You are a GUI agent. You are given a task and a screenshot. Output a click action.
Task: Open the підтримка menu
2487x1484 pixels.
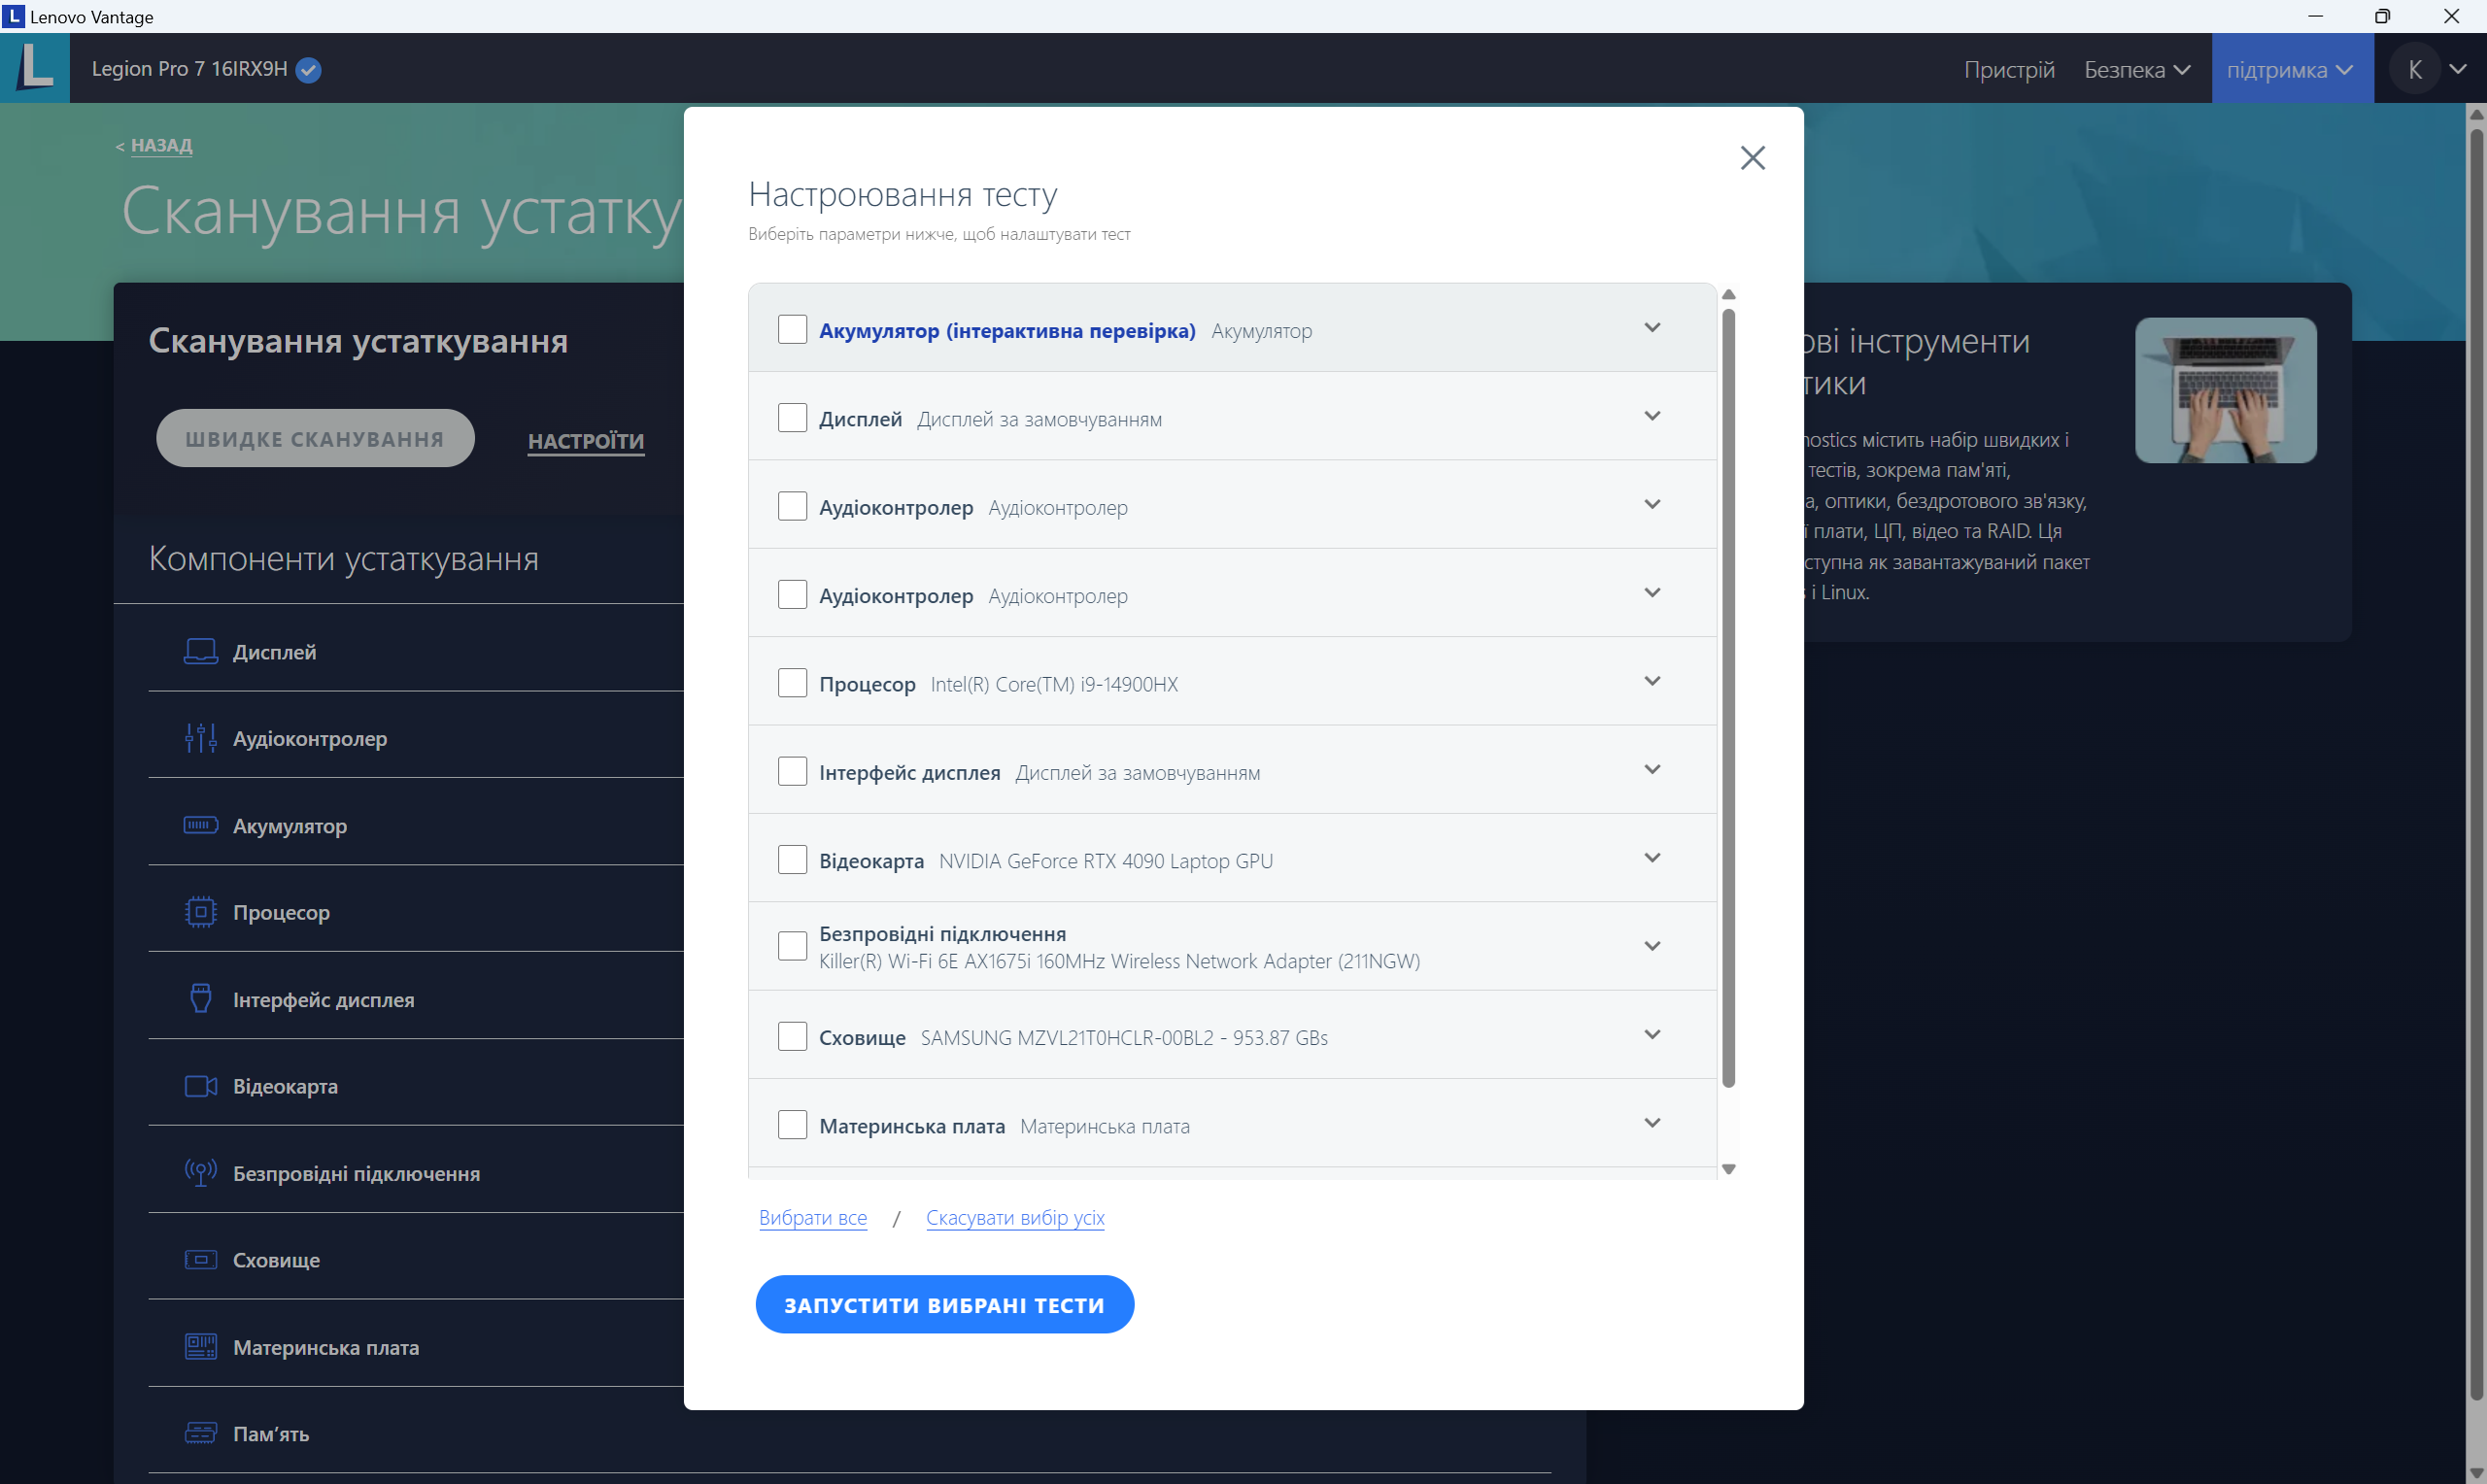2290,70
